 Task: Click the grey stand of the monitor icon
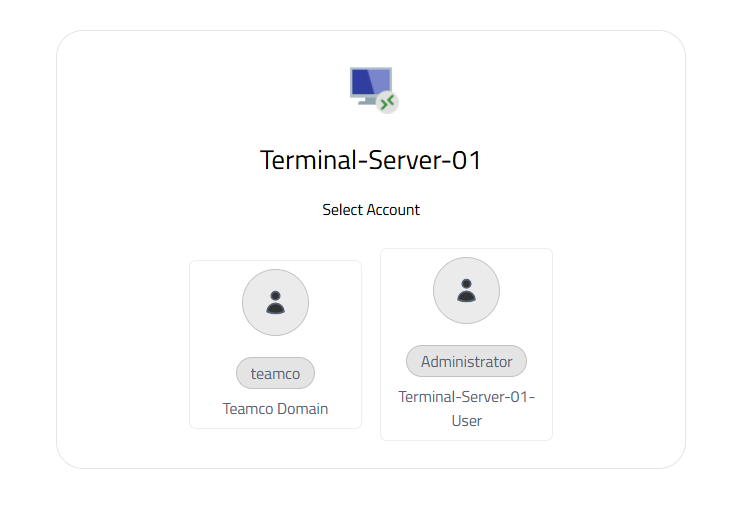[x=366, y=100]
